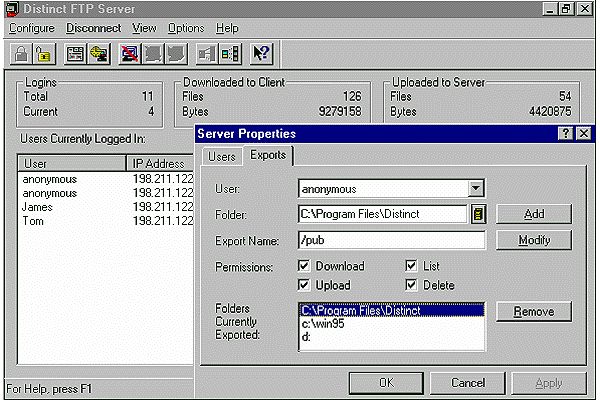The height and width of the screenshot is (400, 600).
Task: Open the server configuration panel icon
Action: click(75, 53)
